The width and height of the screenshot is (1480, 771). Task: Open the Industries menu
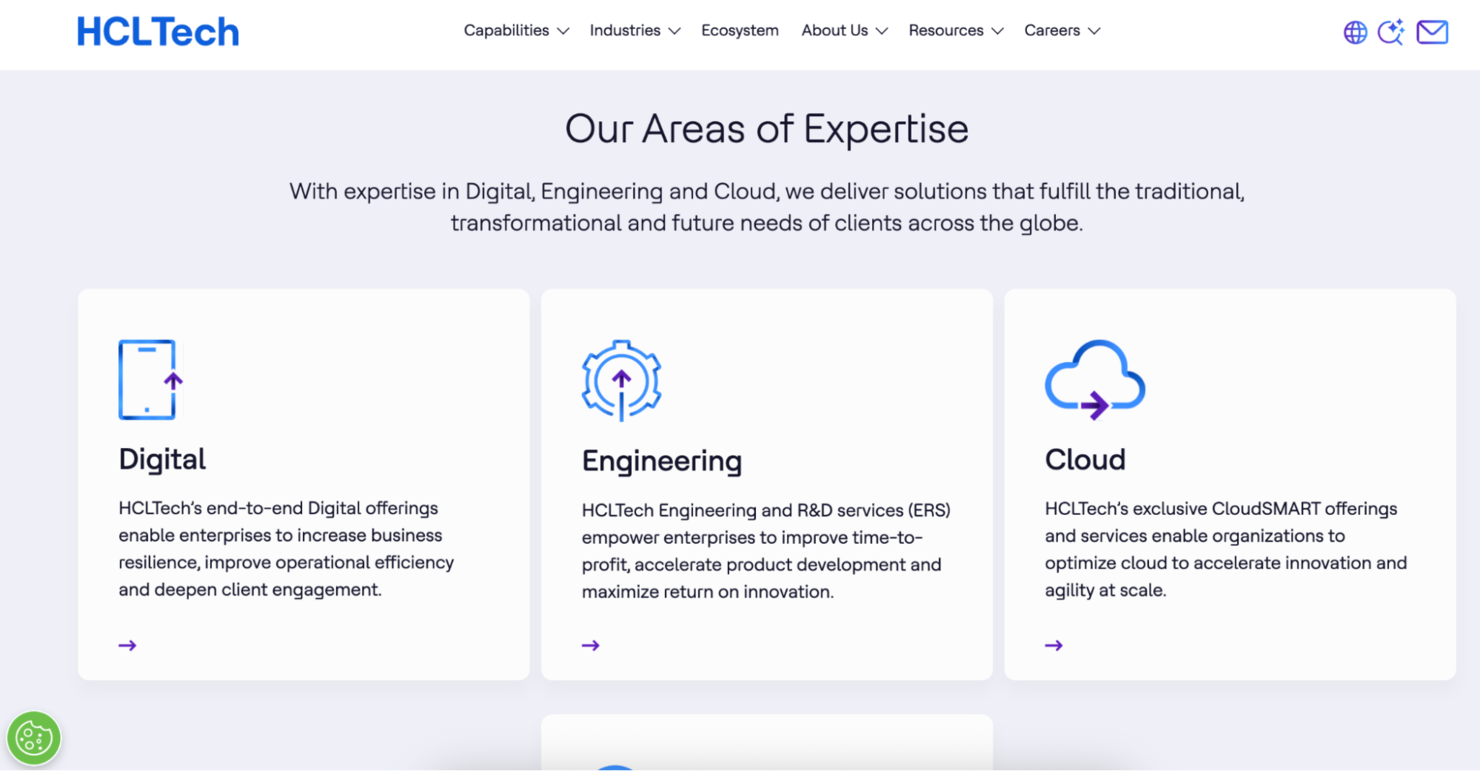(x=625, y=30)
